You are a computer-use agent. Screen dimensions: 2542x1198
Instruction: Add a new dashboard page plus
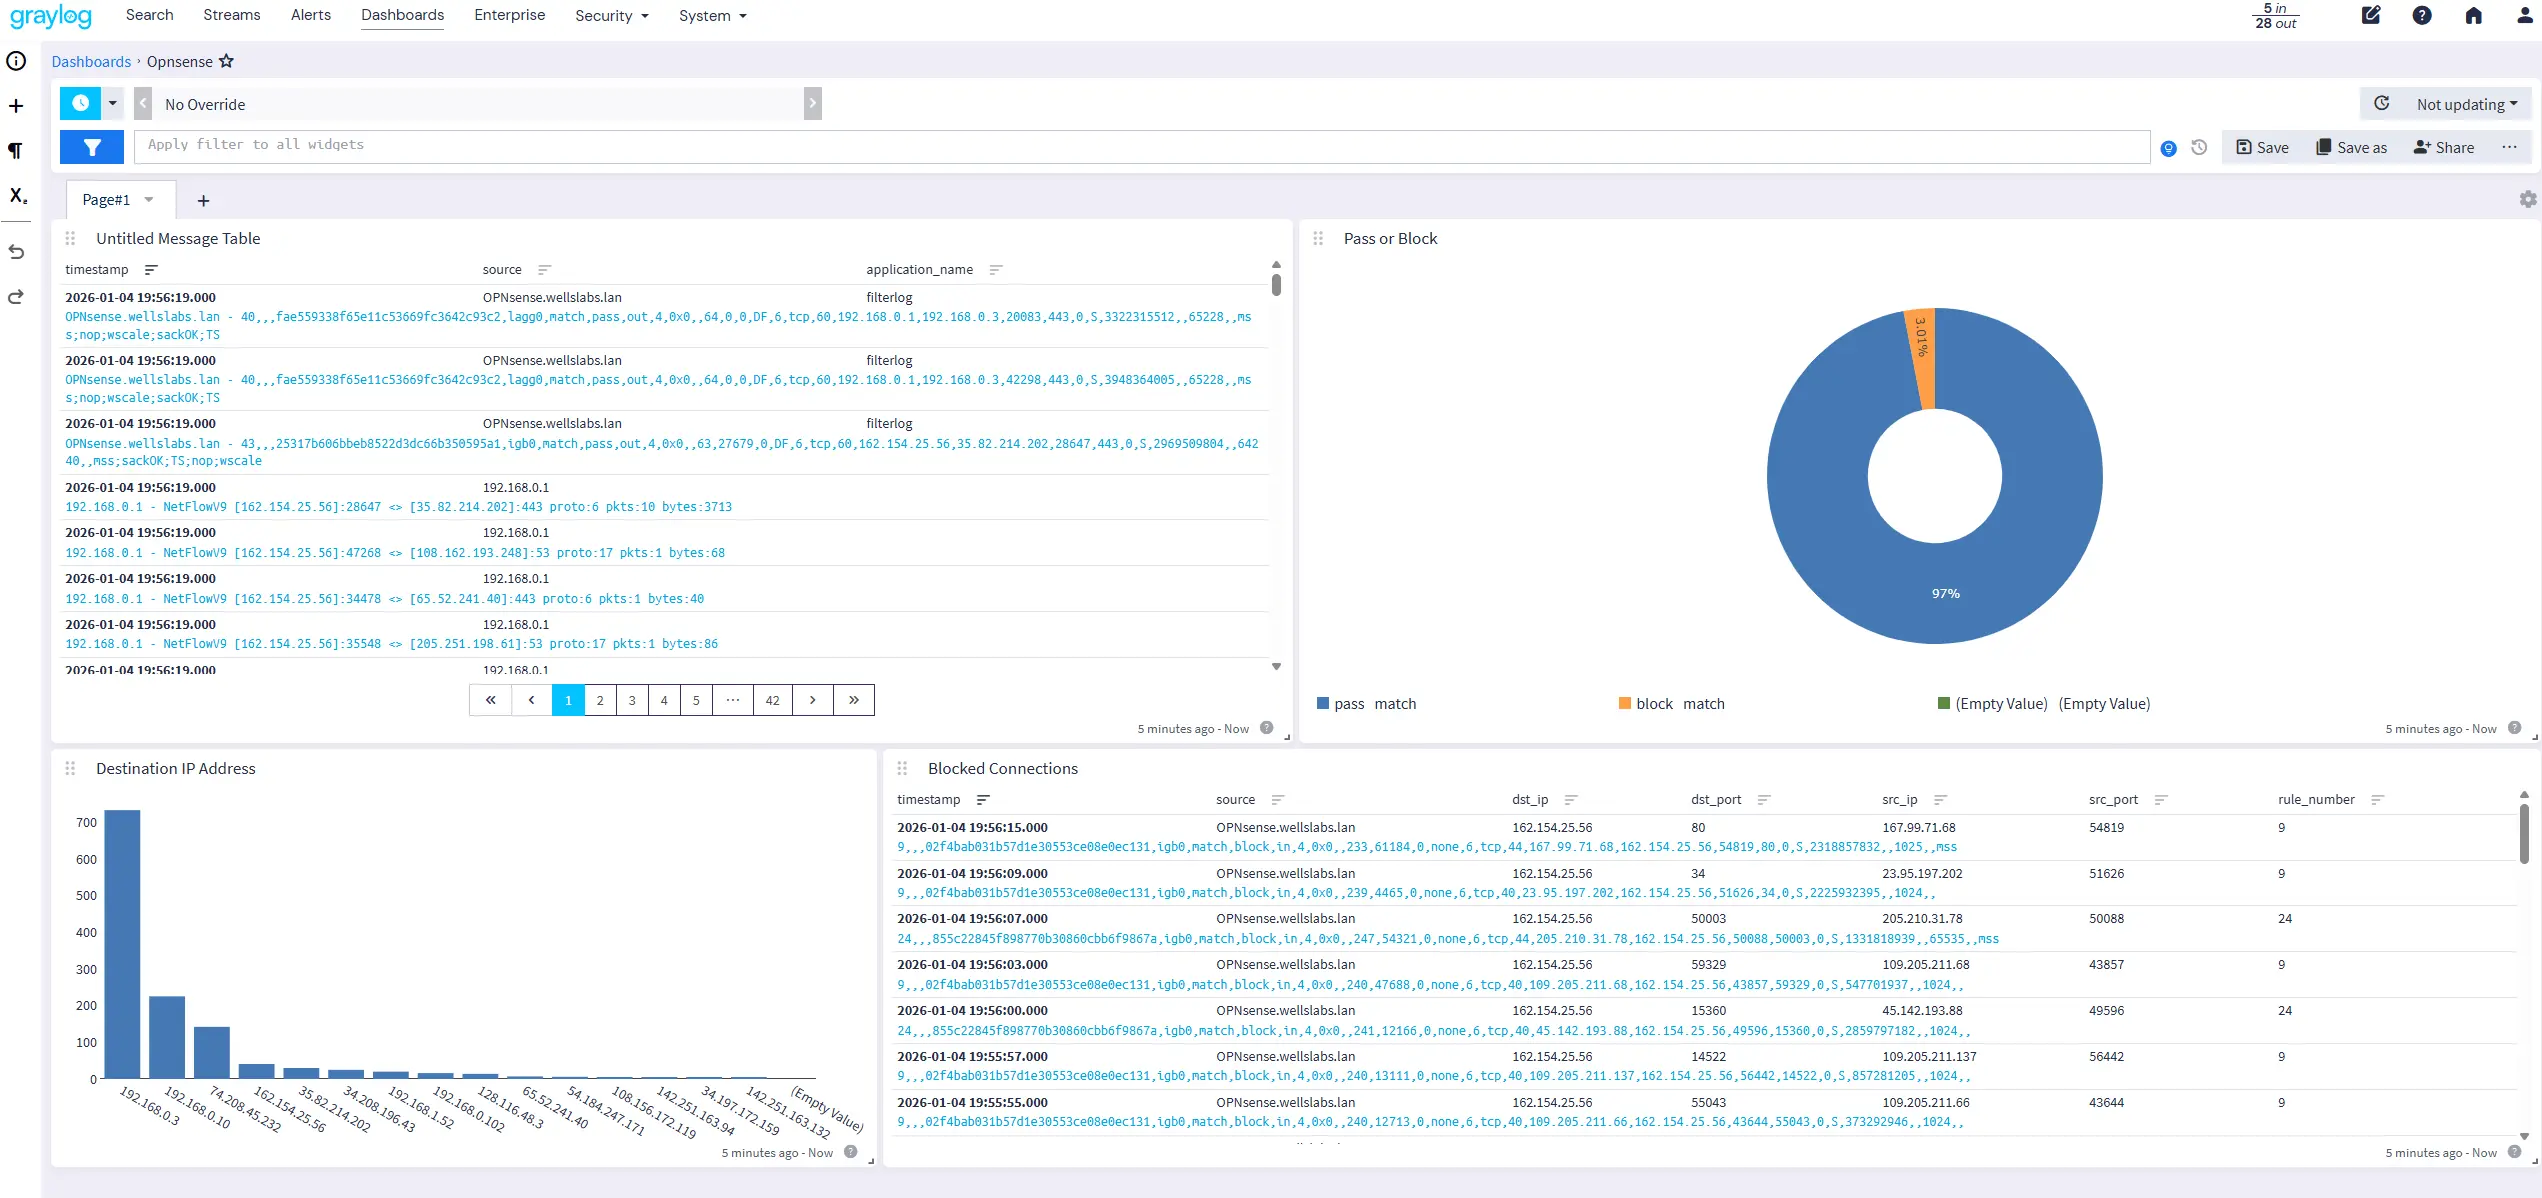(203, 201)
